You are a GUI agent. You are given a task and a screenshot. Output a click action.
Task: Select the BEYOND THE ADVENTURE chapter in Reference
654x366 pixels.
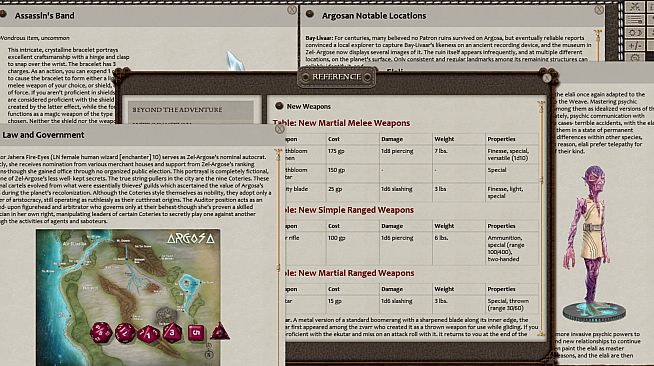coord(191,111)
